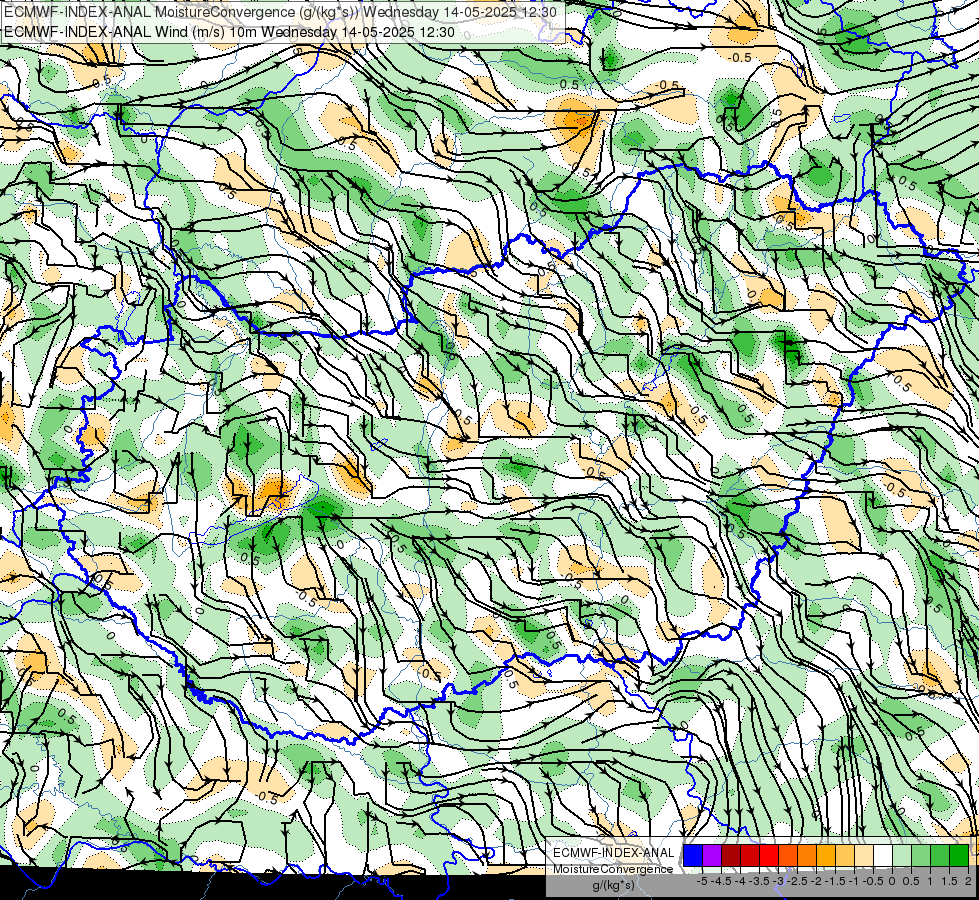Click the legend label ECMWF-INDEX-ANAL
979x900 pixels.
[x=613, y=853]
